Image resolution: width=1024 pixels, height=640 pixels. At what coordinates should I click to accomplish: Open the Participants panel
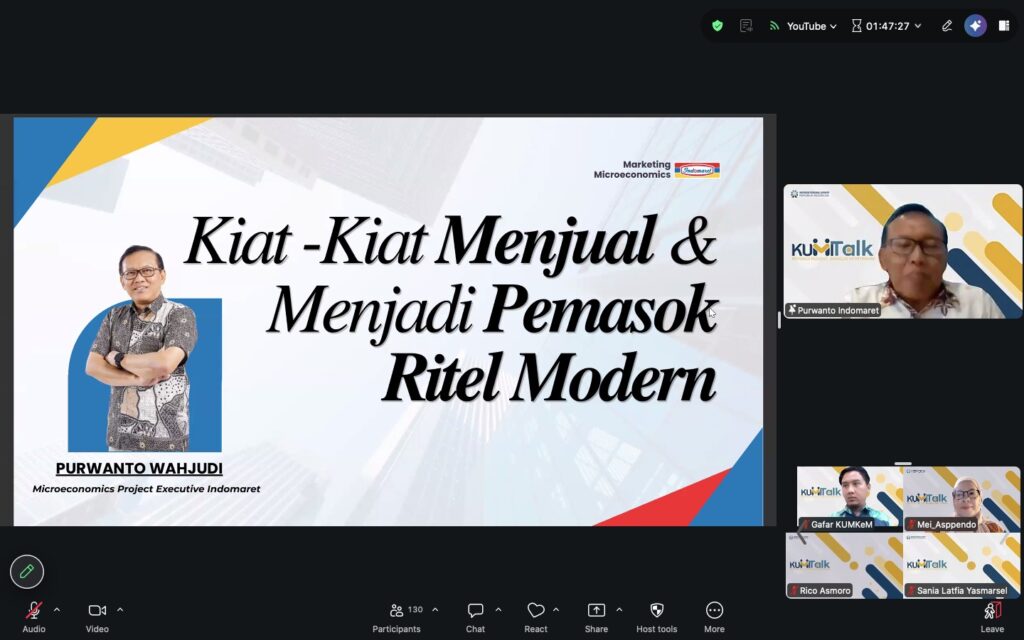point(396,617)
